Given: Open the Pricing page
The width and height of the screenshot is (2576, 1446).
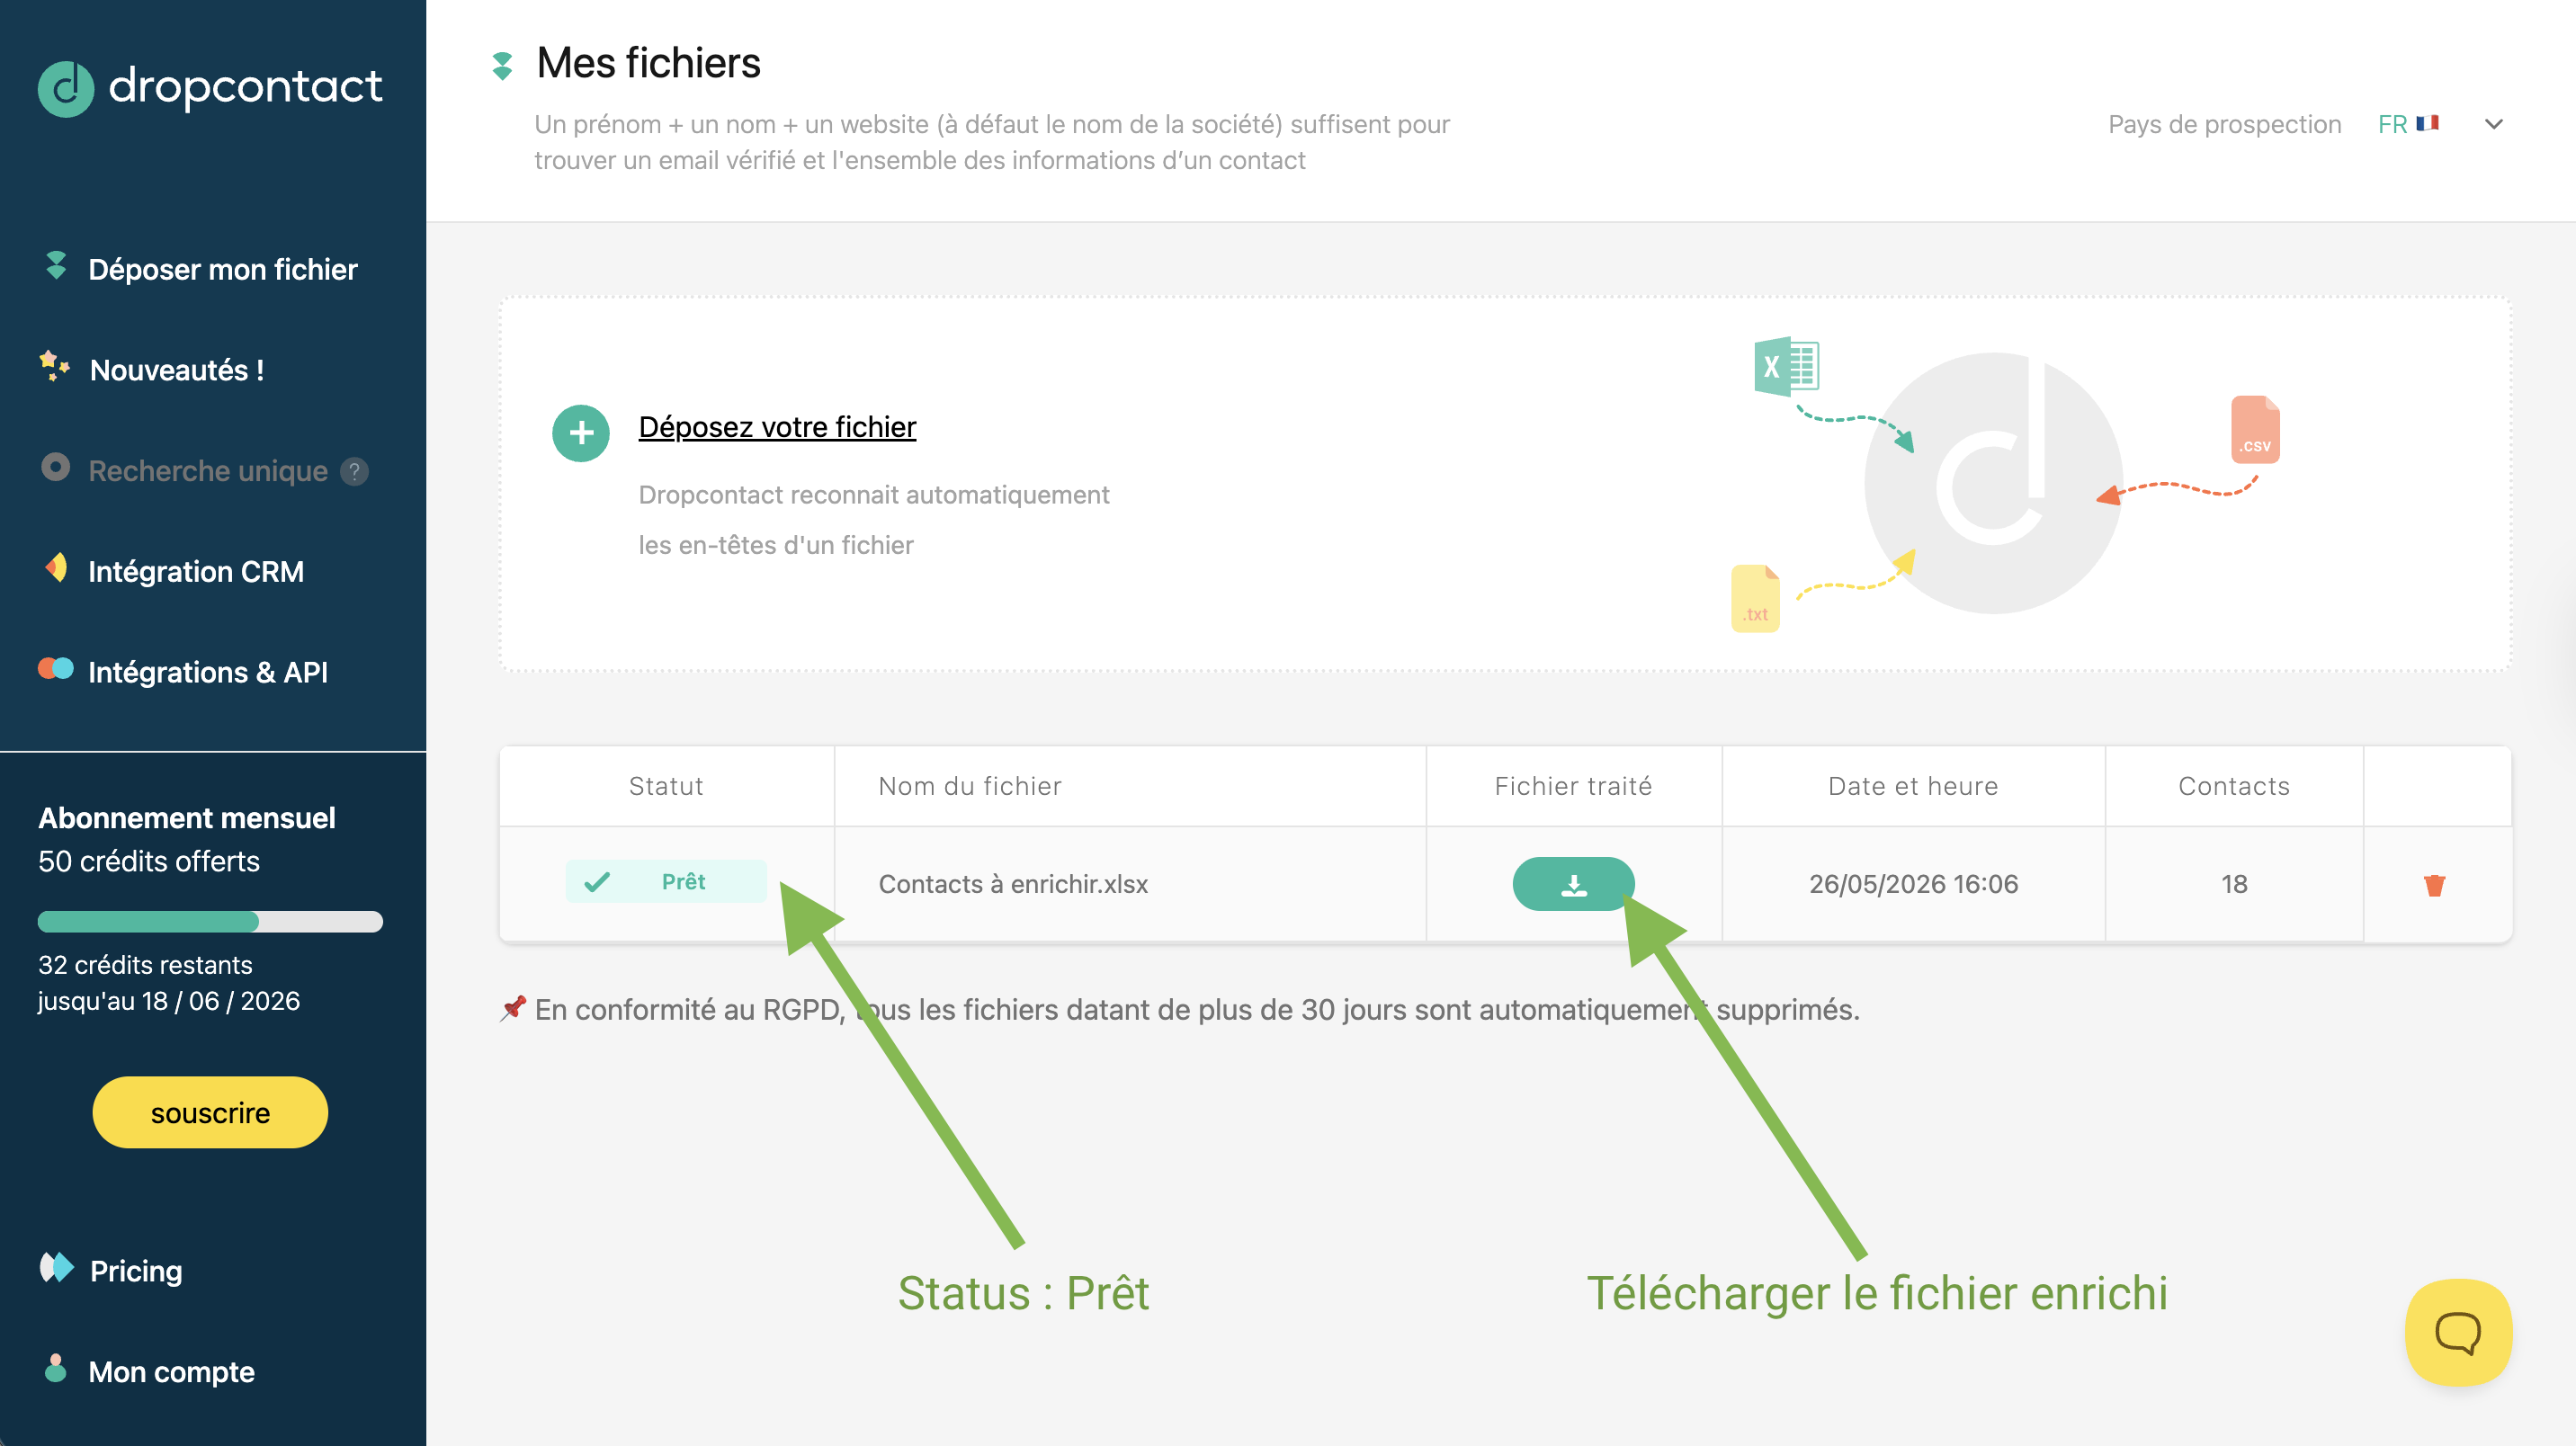Looking at the screenshot, I should pos(136,1271).
